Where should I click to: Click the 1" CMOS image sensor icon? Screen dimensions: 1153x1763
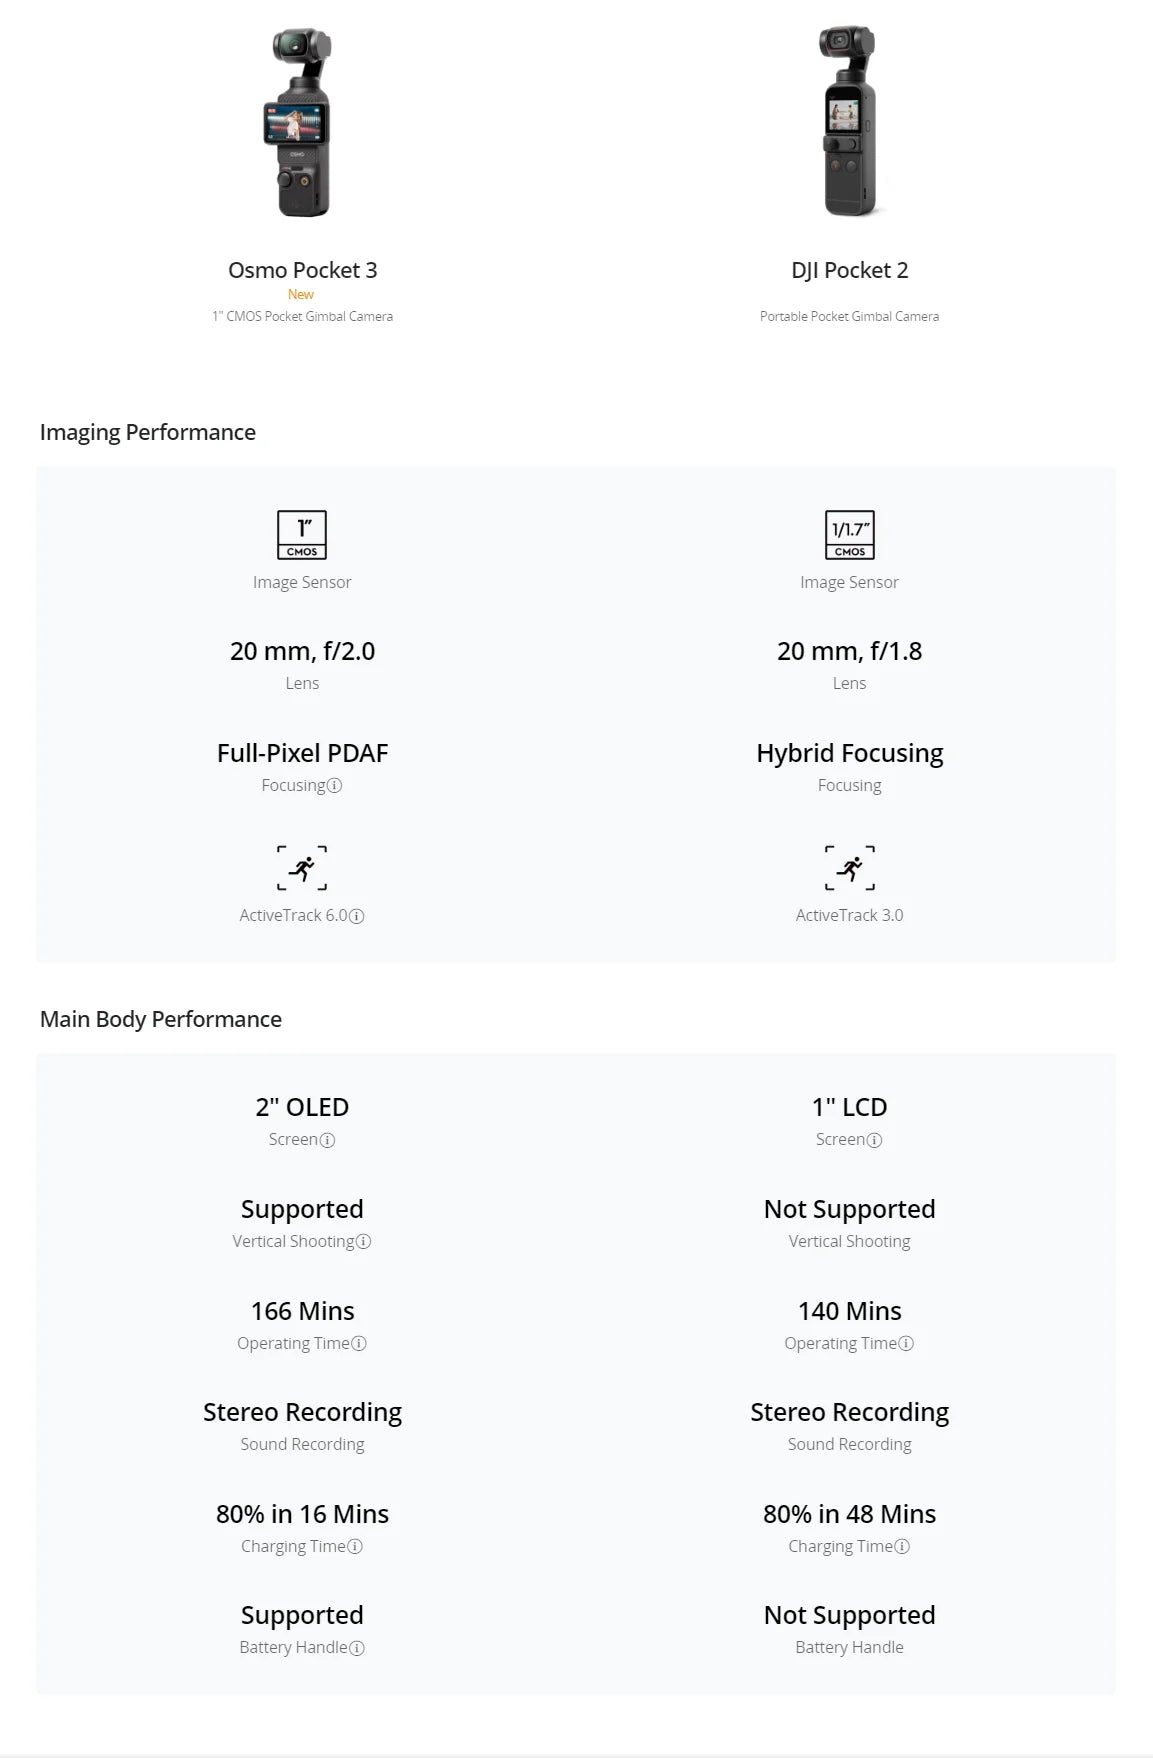302,535
